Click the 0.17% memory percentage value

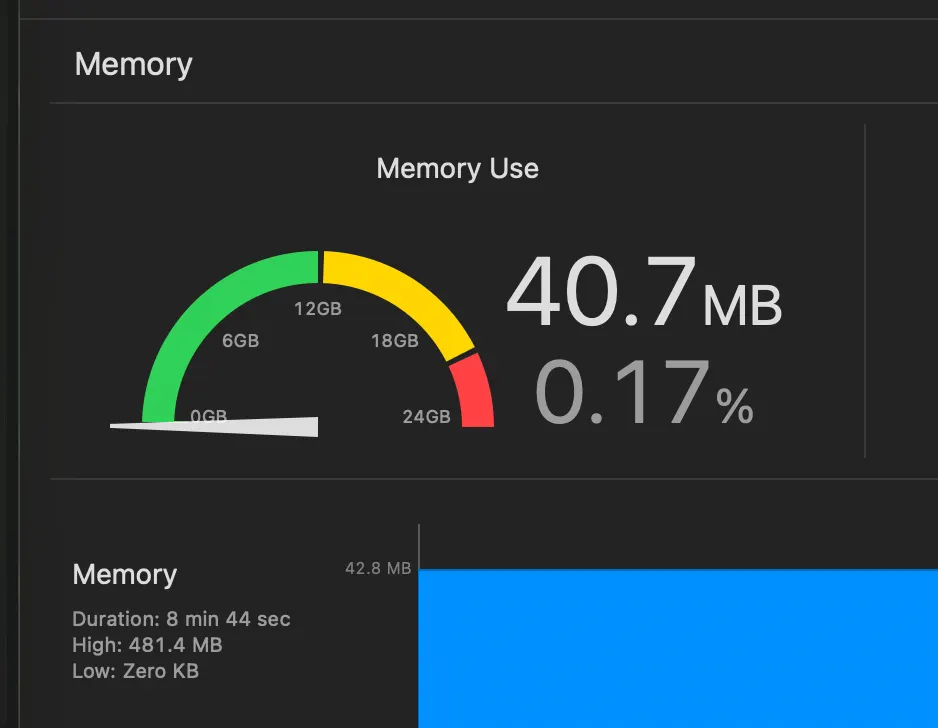[644, 392]
